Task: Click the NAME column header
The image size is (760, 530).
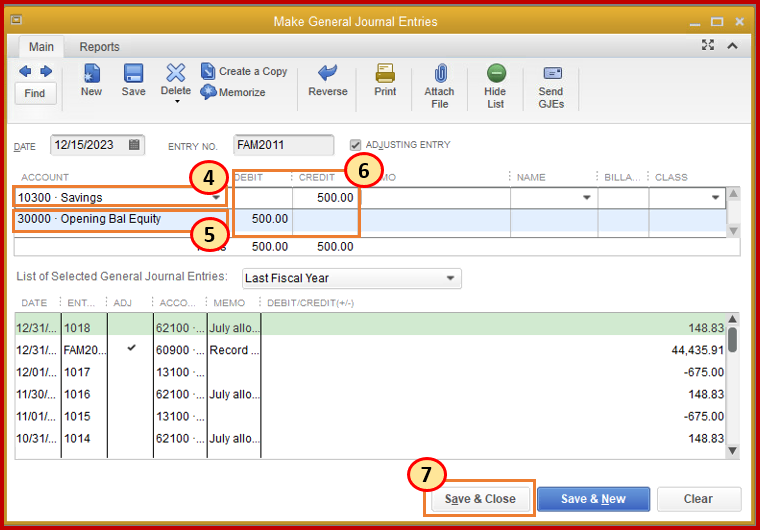Action: [531, 177]
